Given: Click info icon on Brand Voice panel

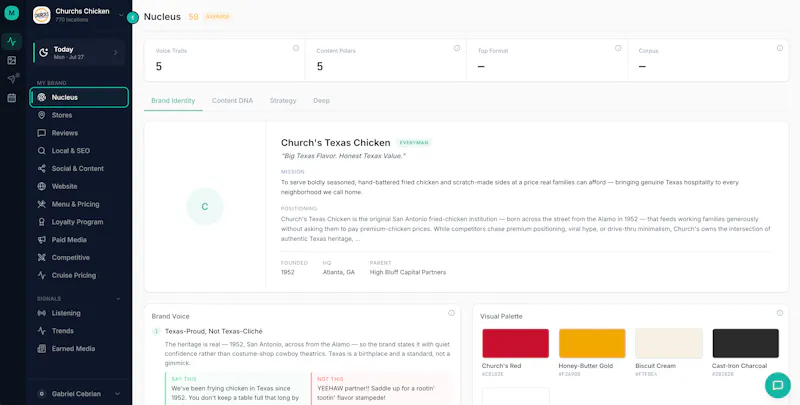Looking at the screenshot, I should 452,313.
